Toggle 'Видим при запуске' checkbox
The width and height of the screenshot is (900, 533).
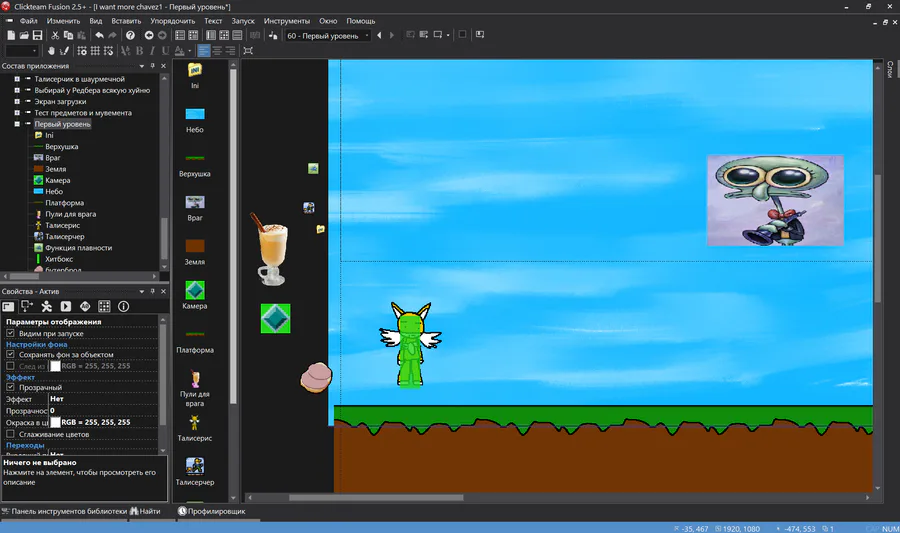(10, 333)
